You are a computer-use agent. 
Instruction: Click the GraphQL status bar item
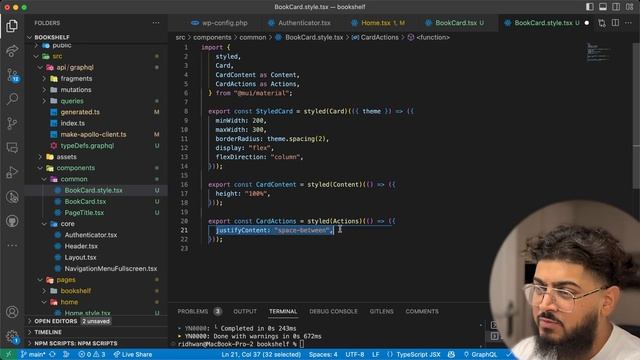pyautogui.click(x=480, y=354)
